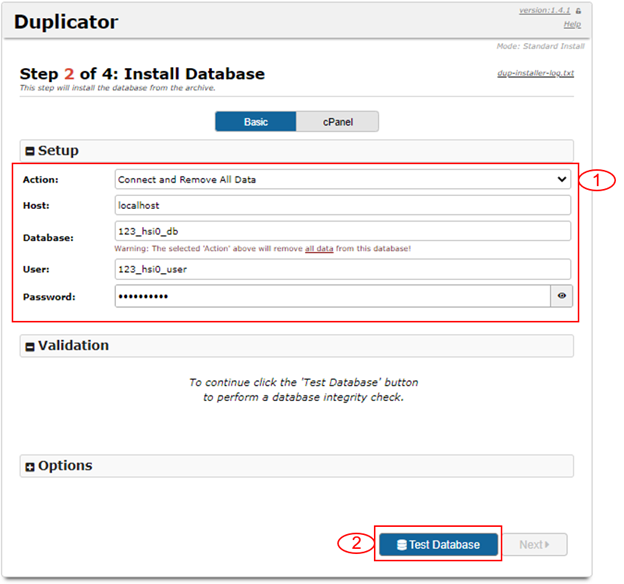Collapse the Setup section minus icon

coord(30,151)
